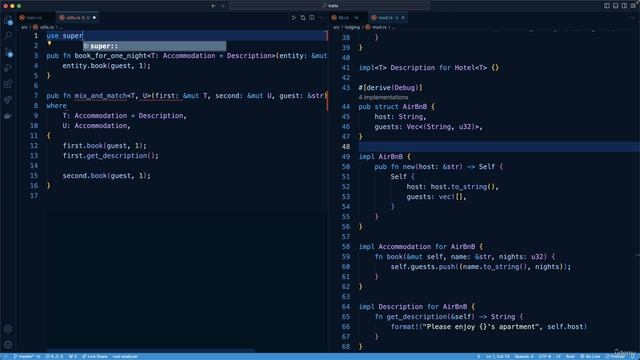Click '#[derive(Debug)]' on line 43

[x=391, y=87]
